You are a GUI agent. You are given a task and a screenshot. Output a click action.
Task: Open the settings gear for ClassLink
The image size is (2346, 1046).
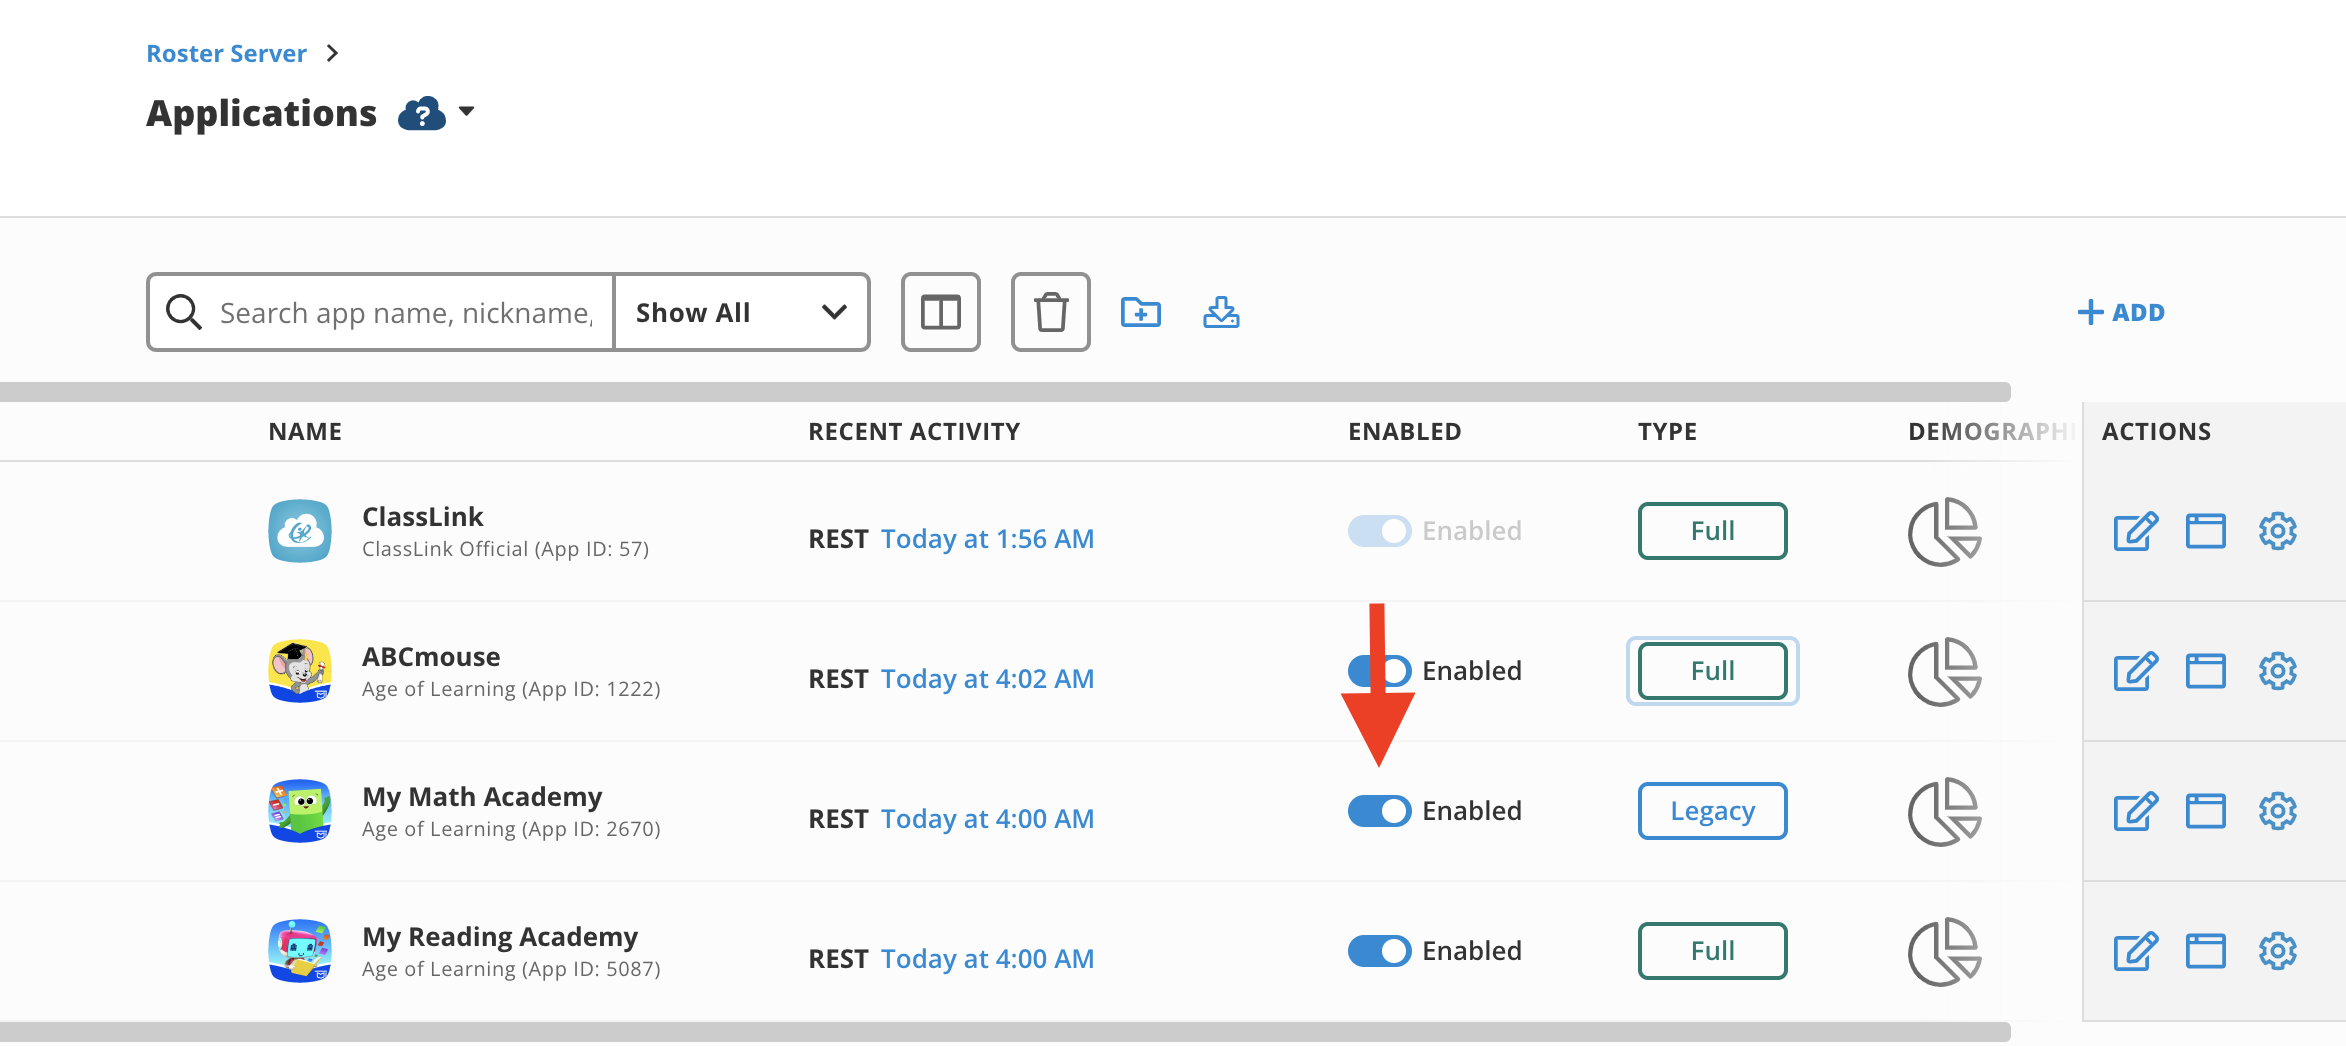2277,531
